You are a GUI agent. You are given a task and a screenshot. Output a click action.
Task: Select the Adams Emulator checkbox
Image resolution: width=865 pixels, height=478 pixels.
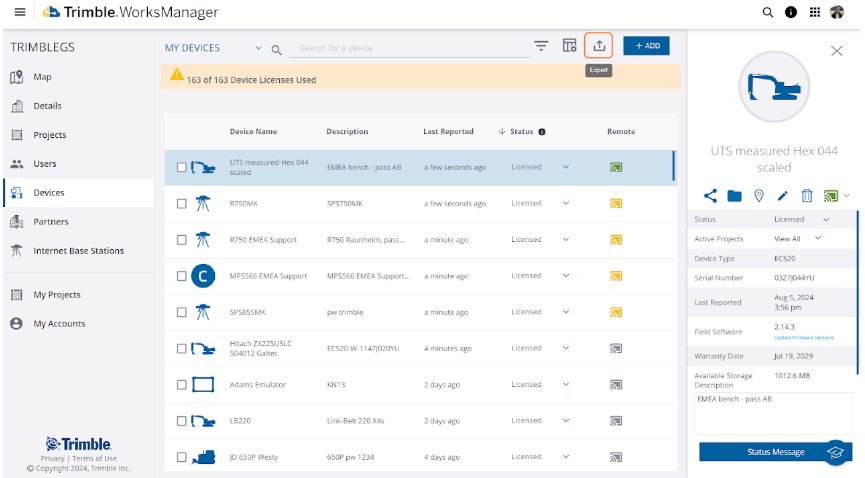click(182, 385)
